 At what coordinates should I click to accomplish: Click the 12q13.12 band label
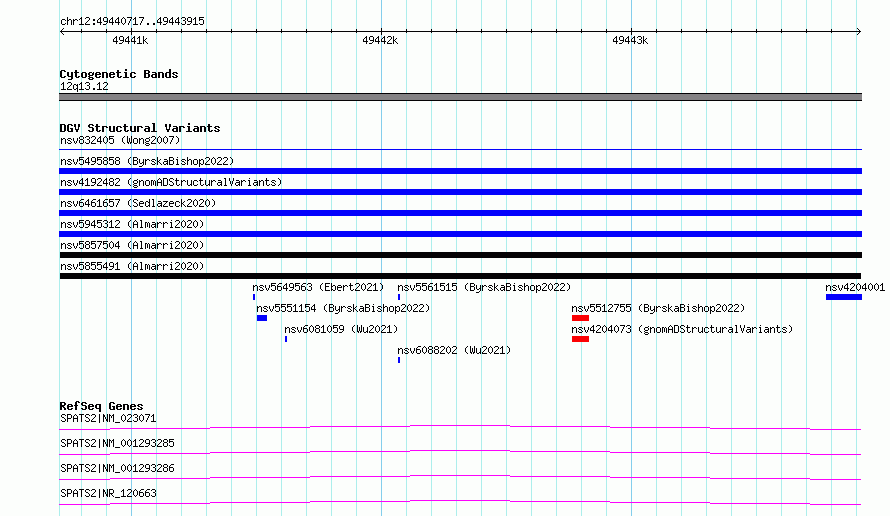pos(84,86)
